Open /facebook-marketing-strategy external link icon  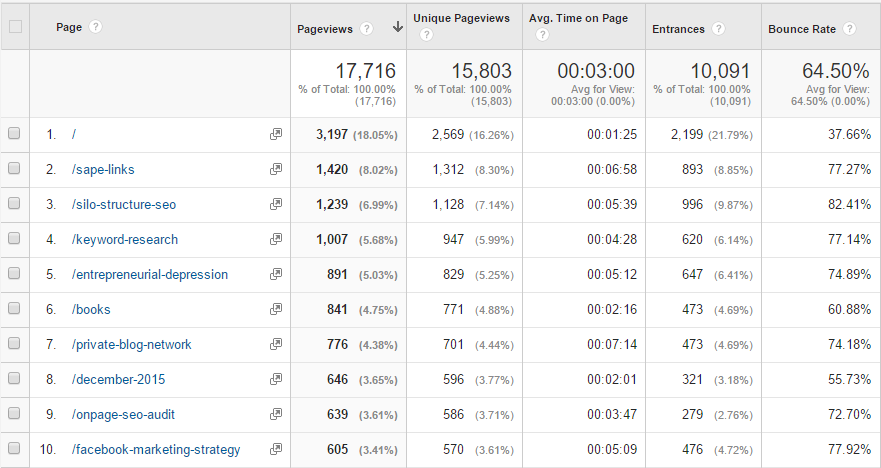coord(275,449)
